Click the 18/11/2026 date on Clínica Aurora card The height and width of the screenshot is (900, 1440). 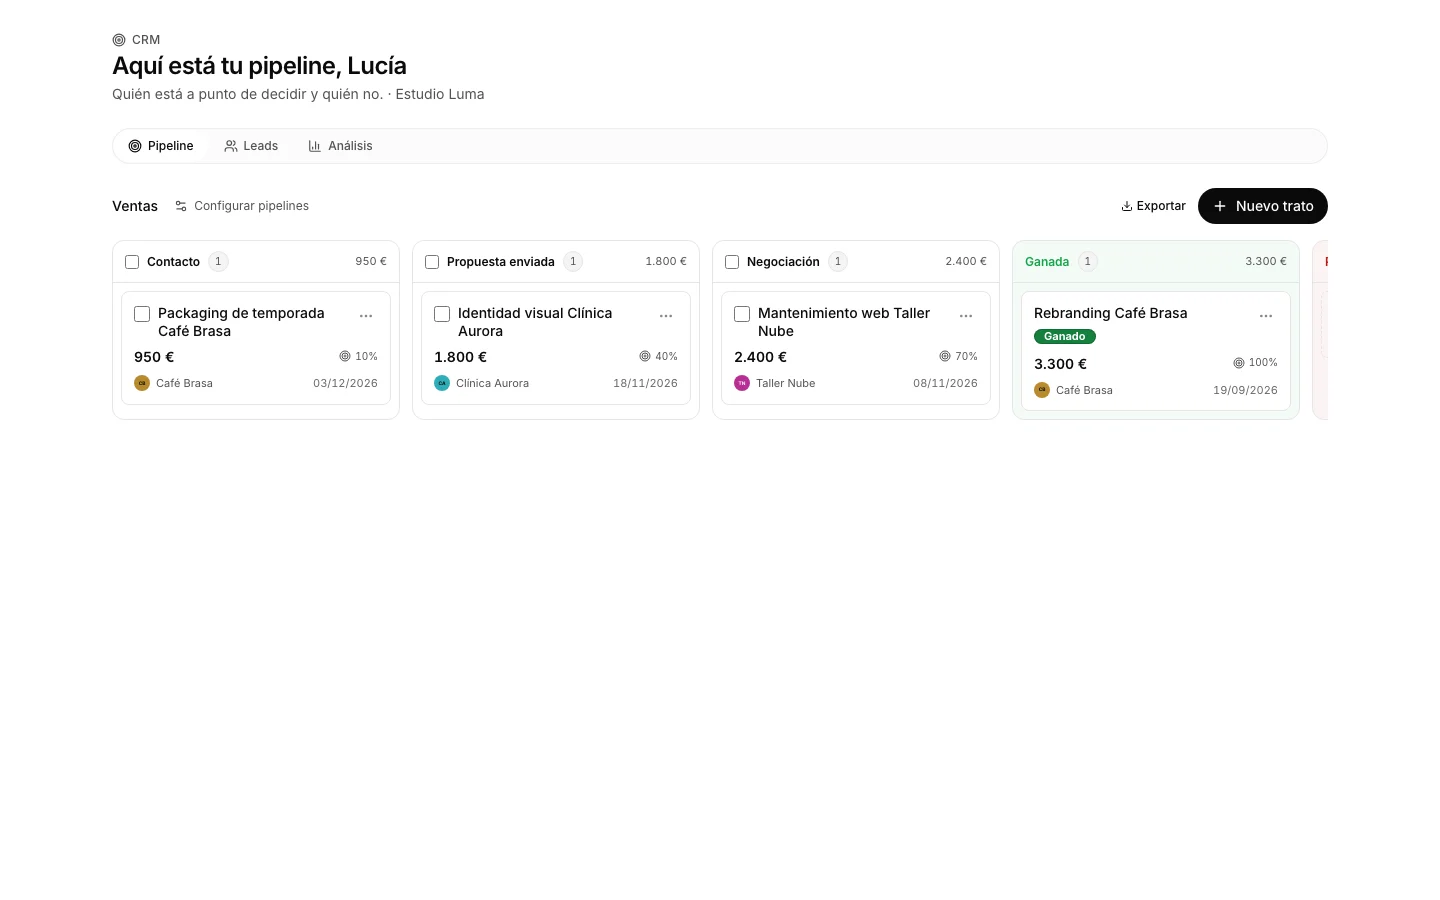pyautogui.click(x=645, y=383)
